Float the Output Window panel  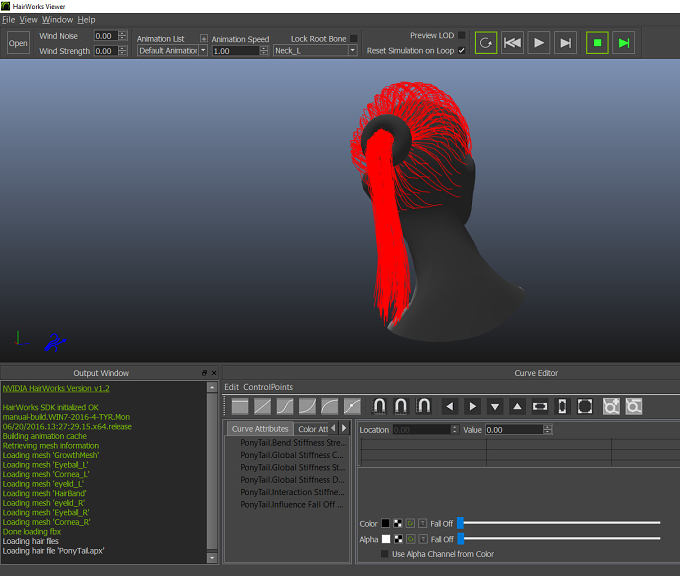pos(204,373)
